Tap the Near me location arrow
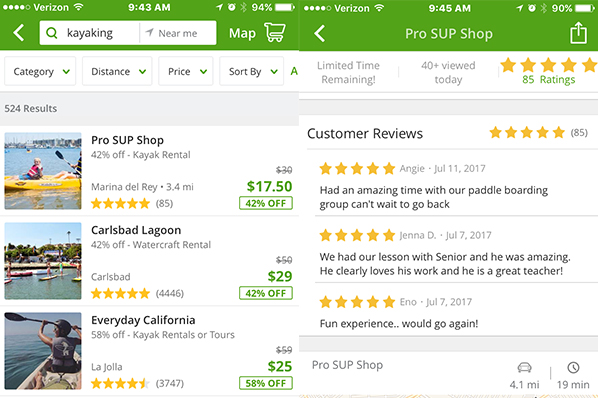This screenshot has height=398, width=598. 150,33
